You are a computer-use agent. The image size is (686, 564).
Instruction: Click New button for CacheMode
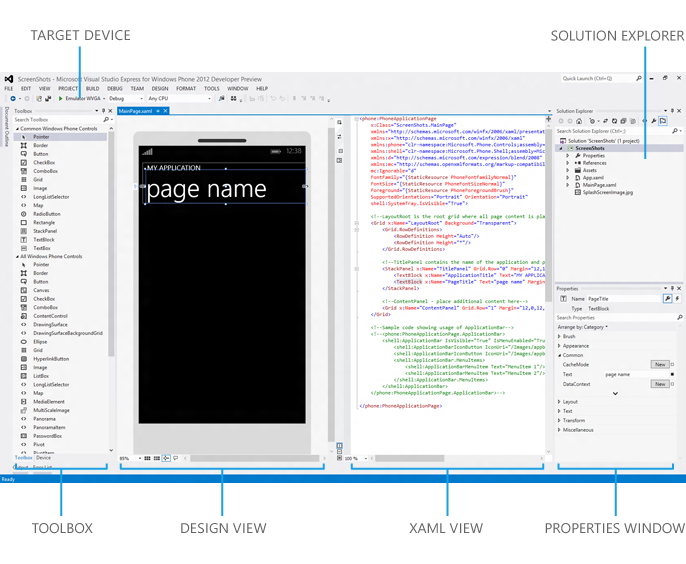(660, 364)
